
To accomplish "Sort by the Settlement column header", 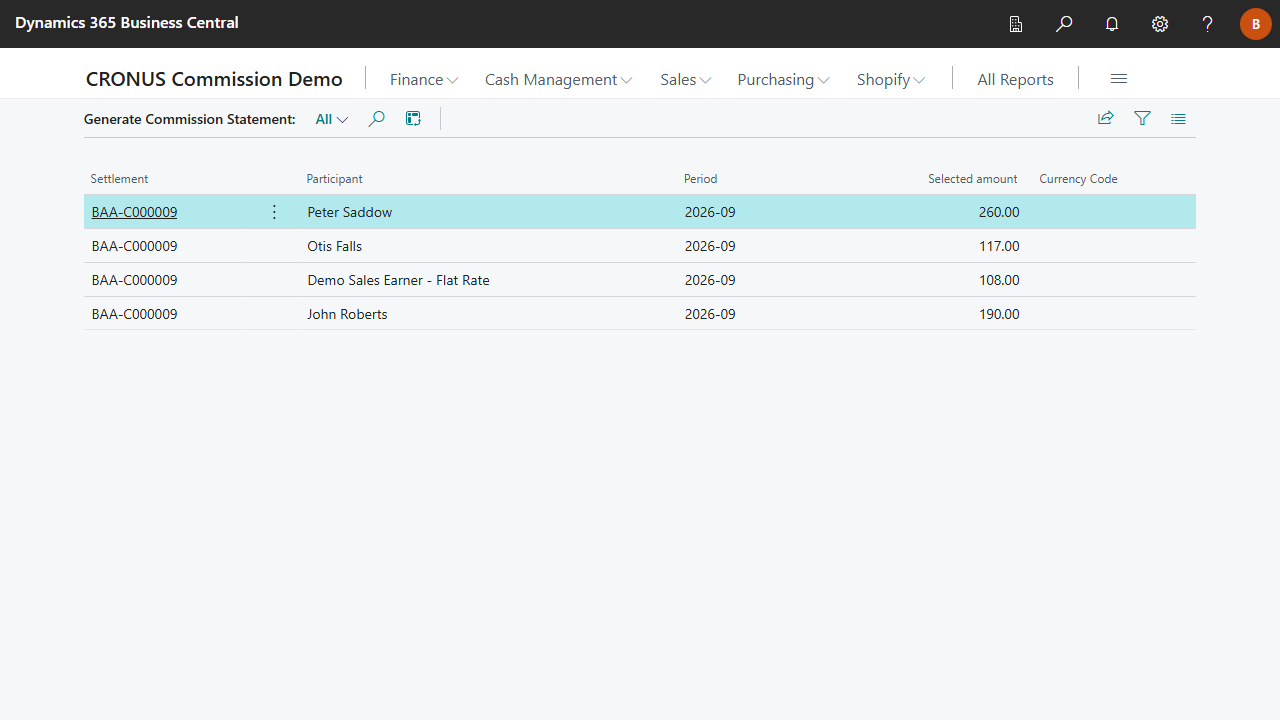I will (x=119, y=179).
